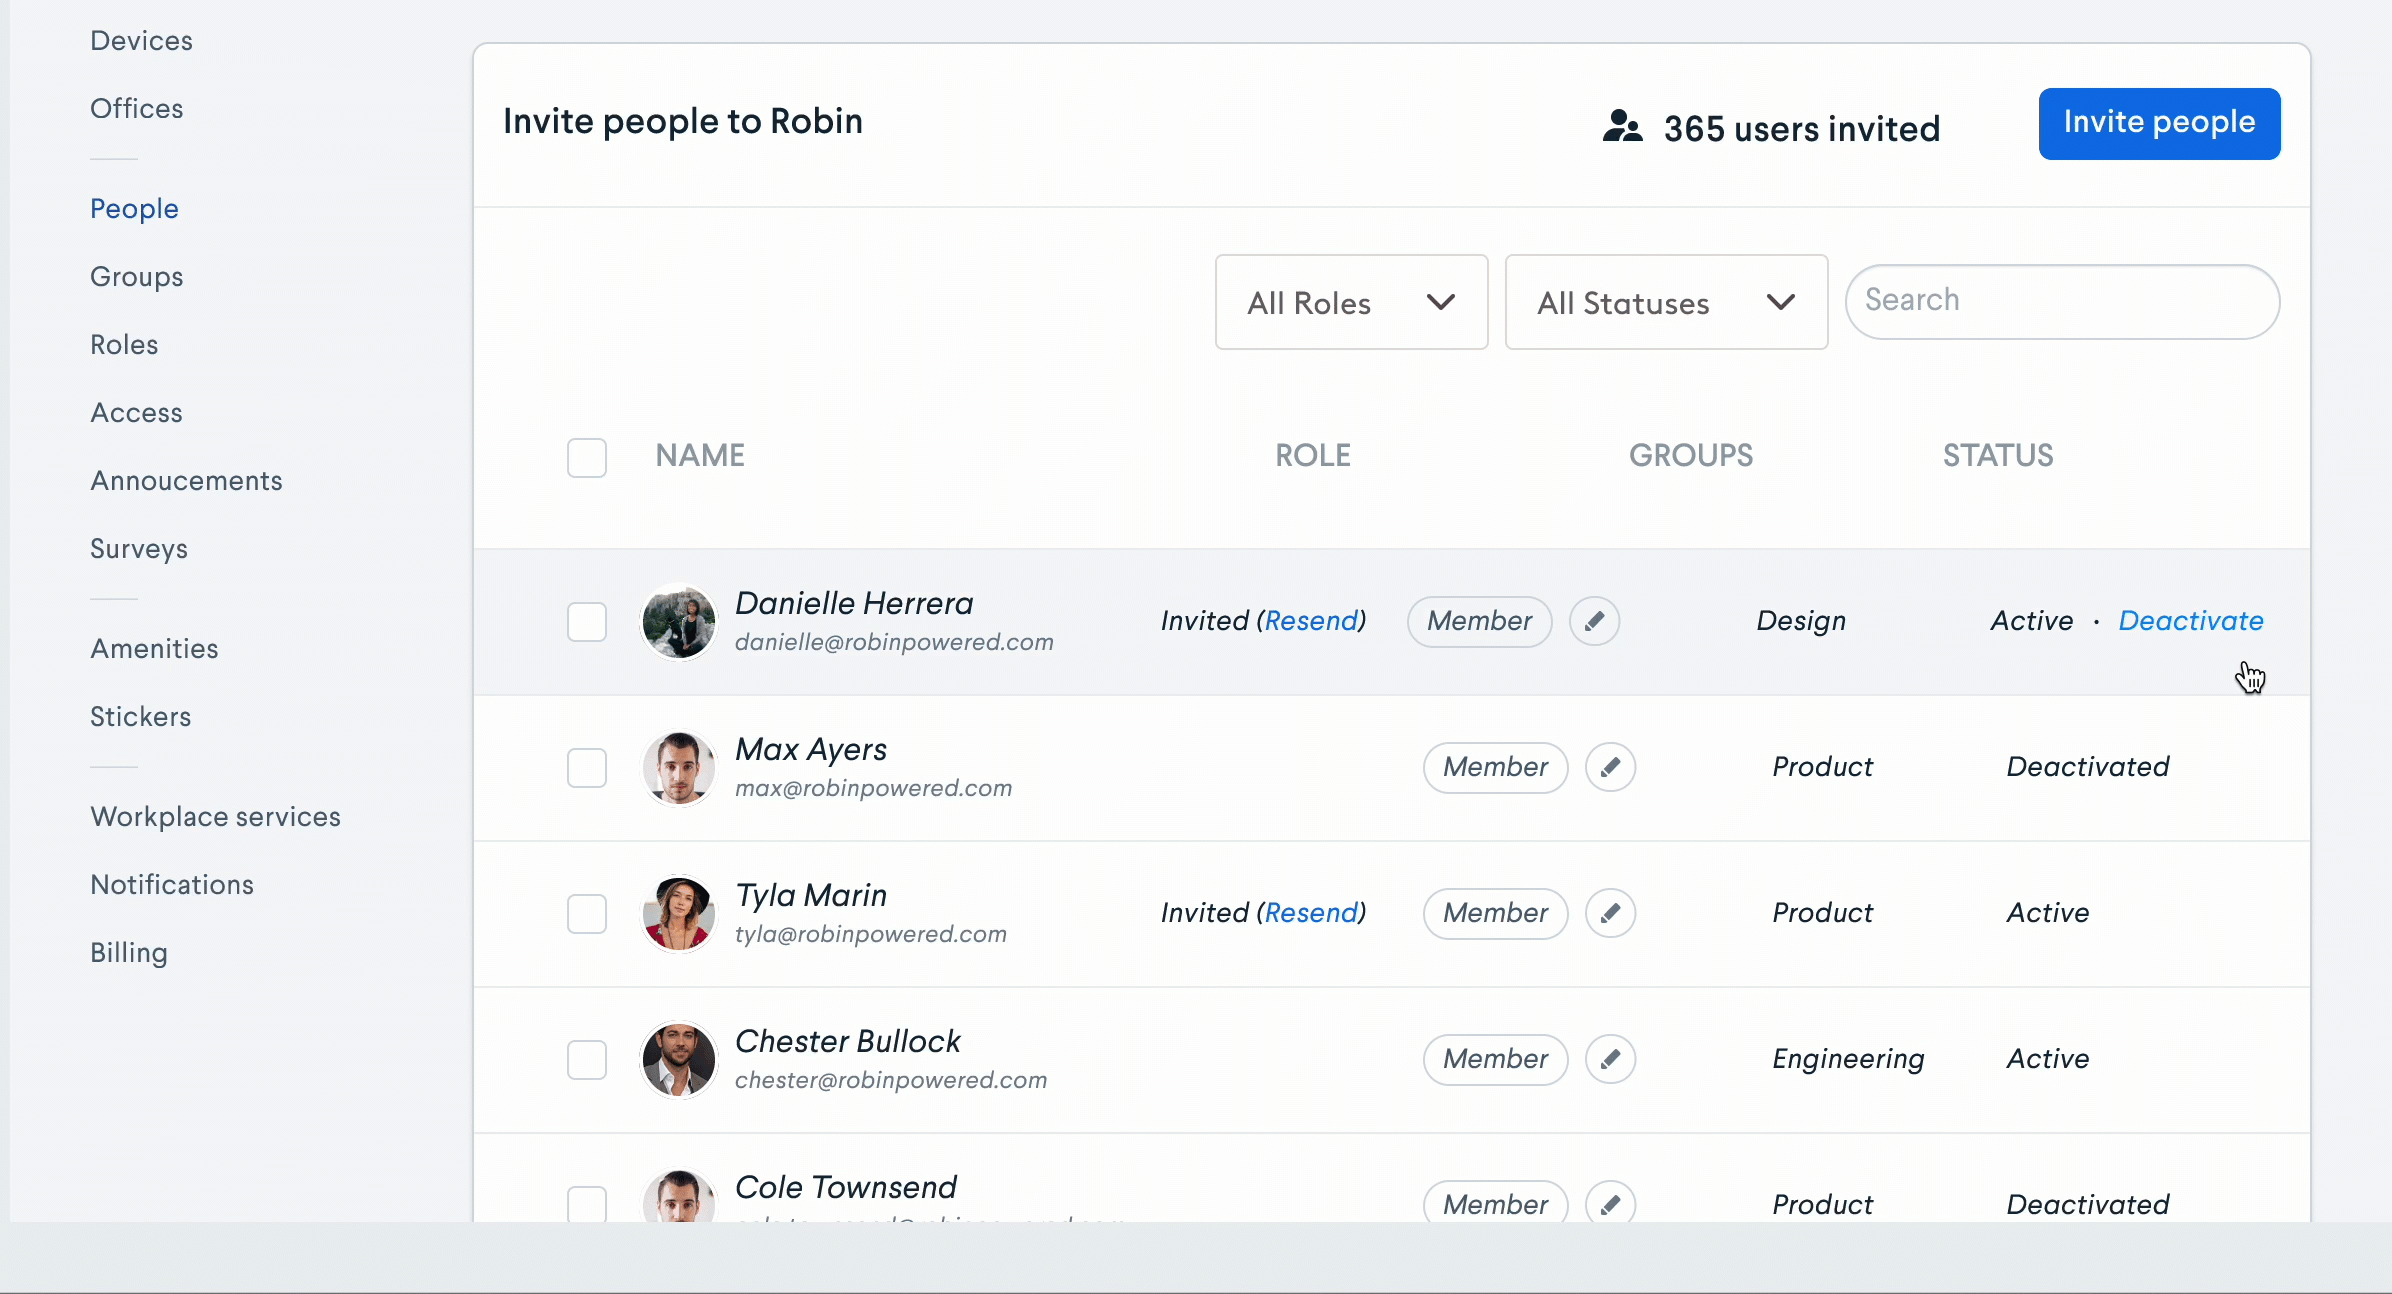The width and height of the screenshot is (2392, 1294).
Task: Expand the All Statuses dropdown
Action: pos(1667,302)
